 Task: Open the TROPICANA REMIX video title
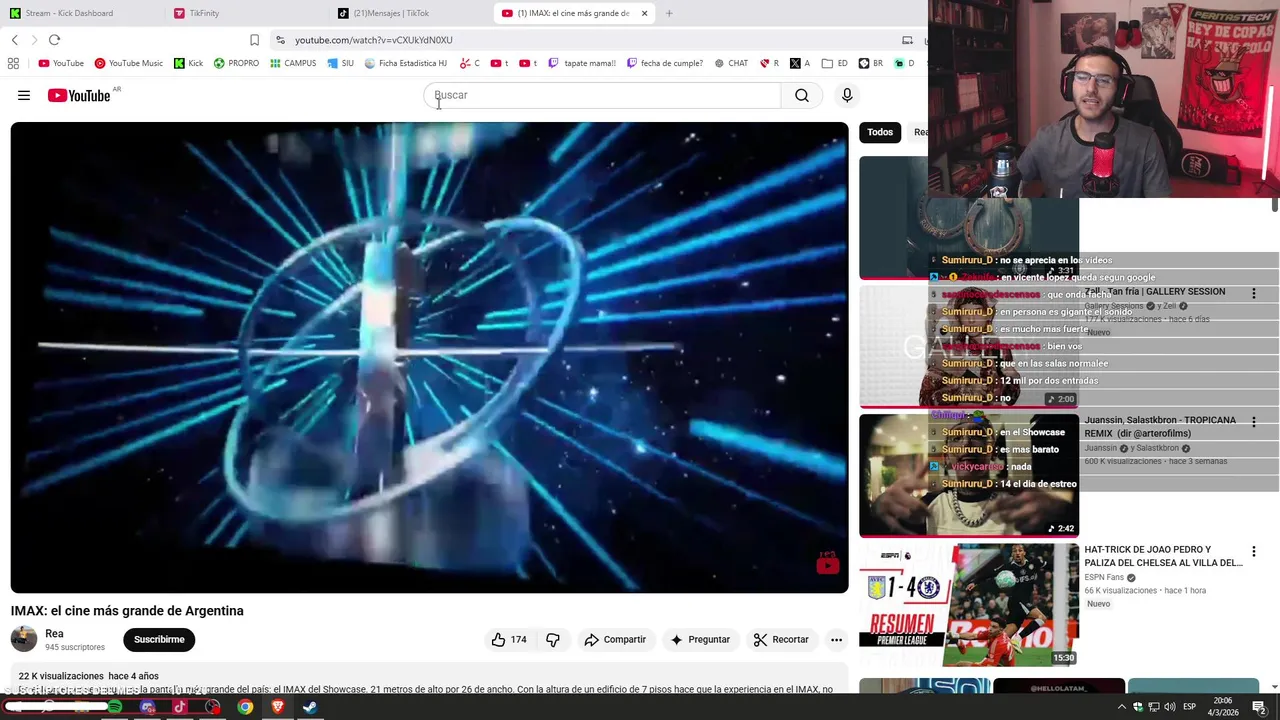point(1160,427)
